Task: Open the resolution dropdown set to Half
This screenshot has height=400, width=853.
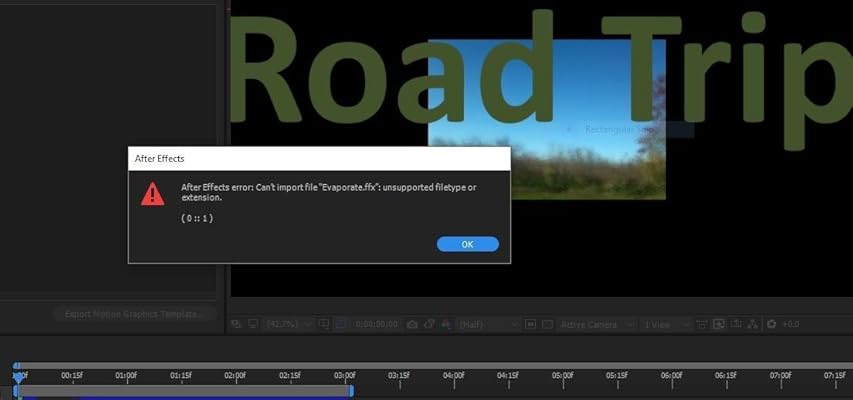Action: pos(489,324)
